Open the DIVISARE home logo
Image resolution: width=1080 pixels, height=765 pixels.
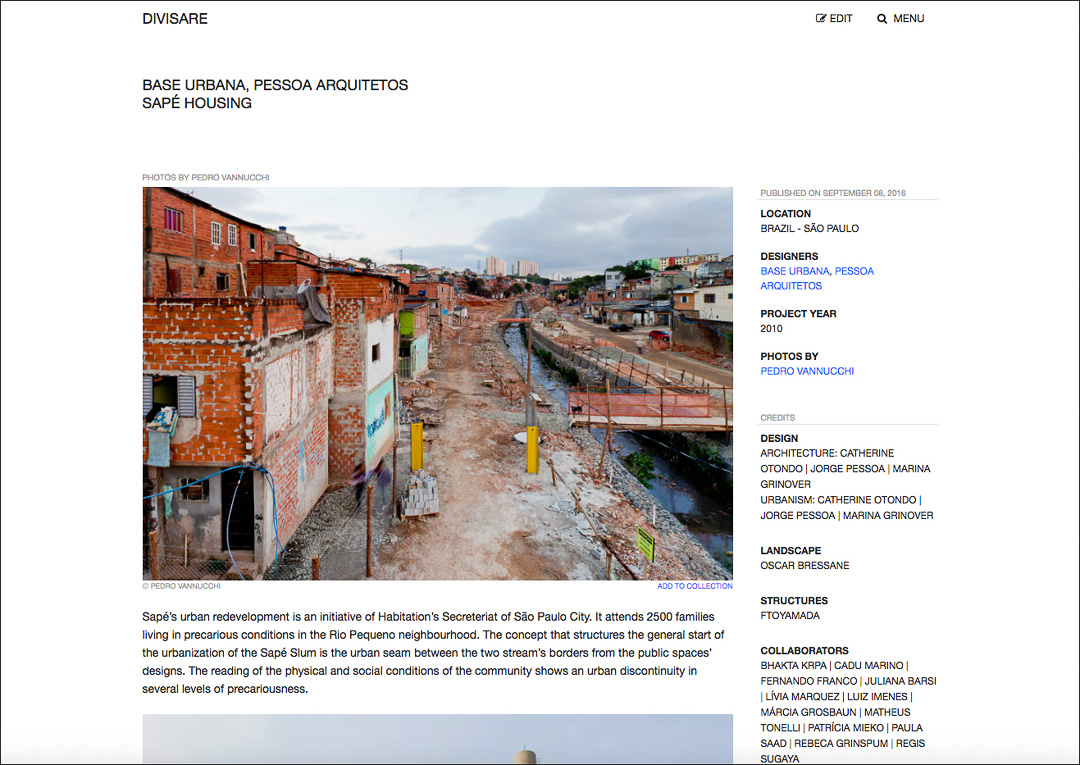pos(175,19)
